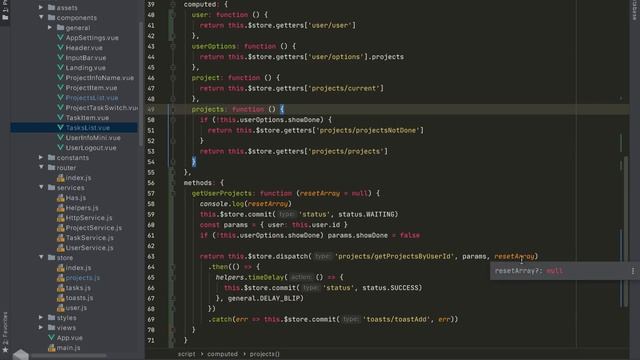Open ProjectTaskSwitch.vue file
Viewport: 640px width, 360px height.
point(102,108)
